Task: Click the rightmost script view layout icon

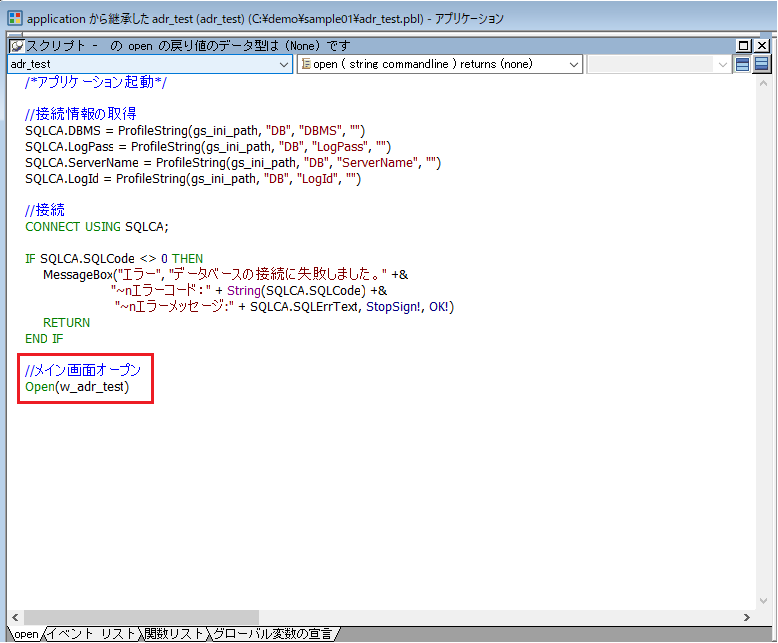Action: point(762,64)
